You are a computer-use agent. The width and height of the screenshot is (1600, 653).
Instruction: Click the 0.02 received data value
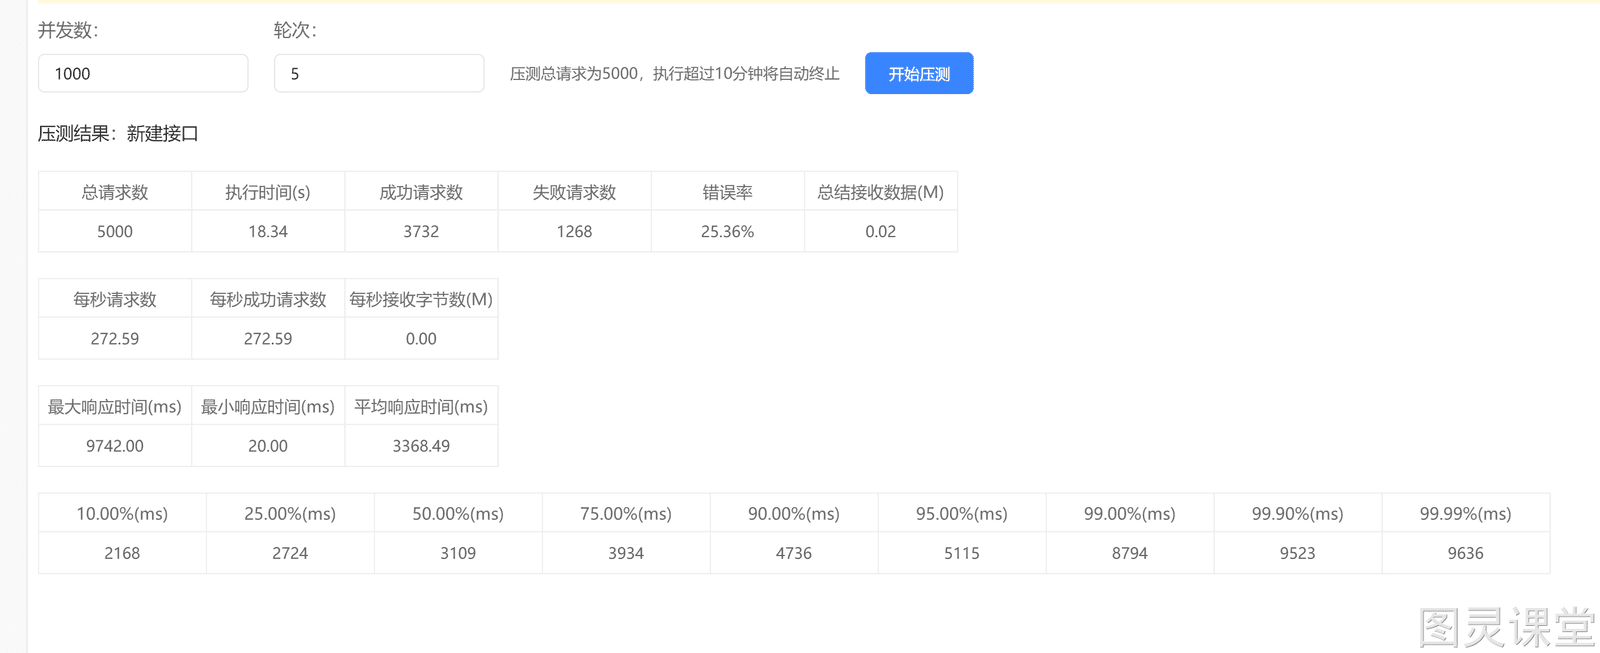click(881, 231)
